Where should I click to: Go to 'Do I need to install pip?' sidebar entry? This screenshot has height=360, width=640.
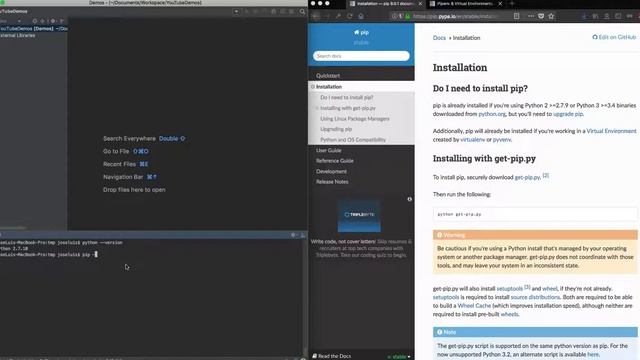point(347,98)
